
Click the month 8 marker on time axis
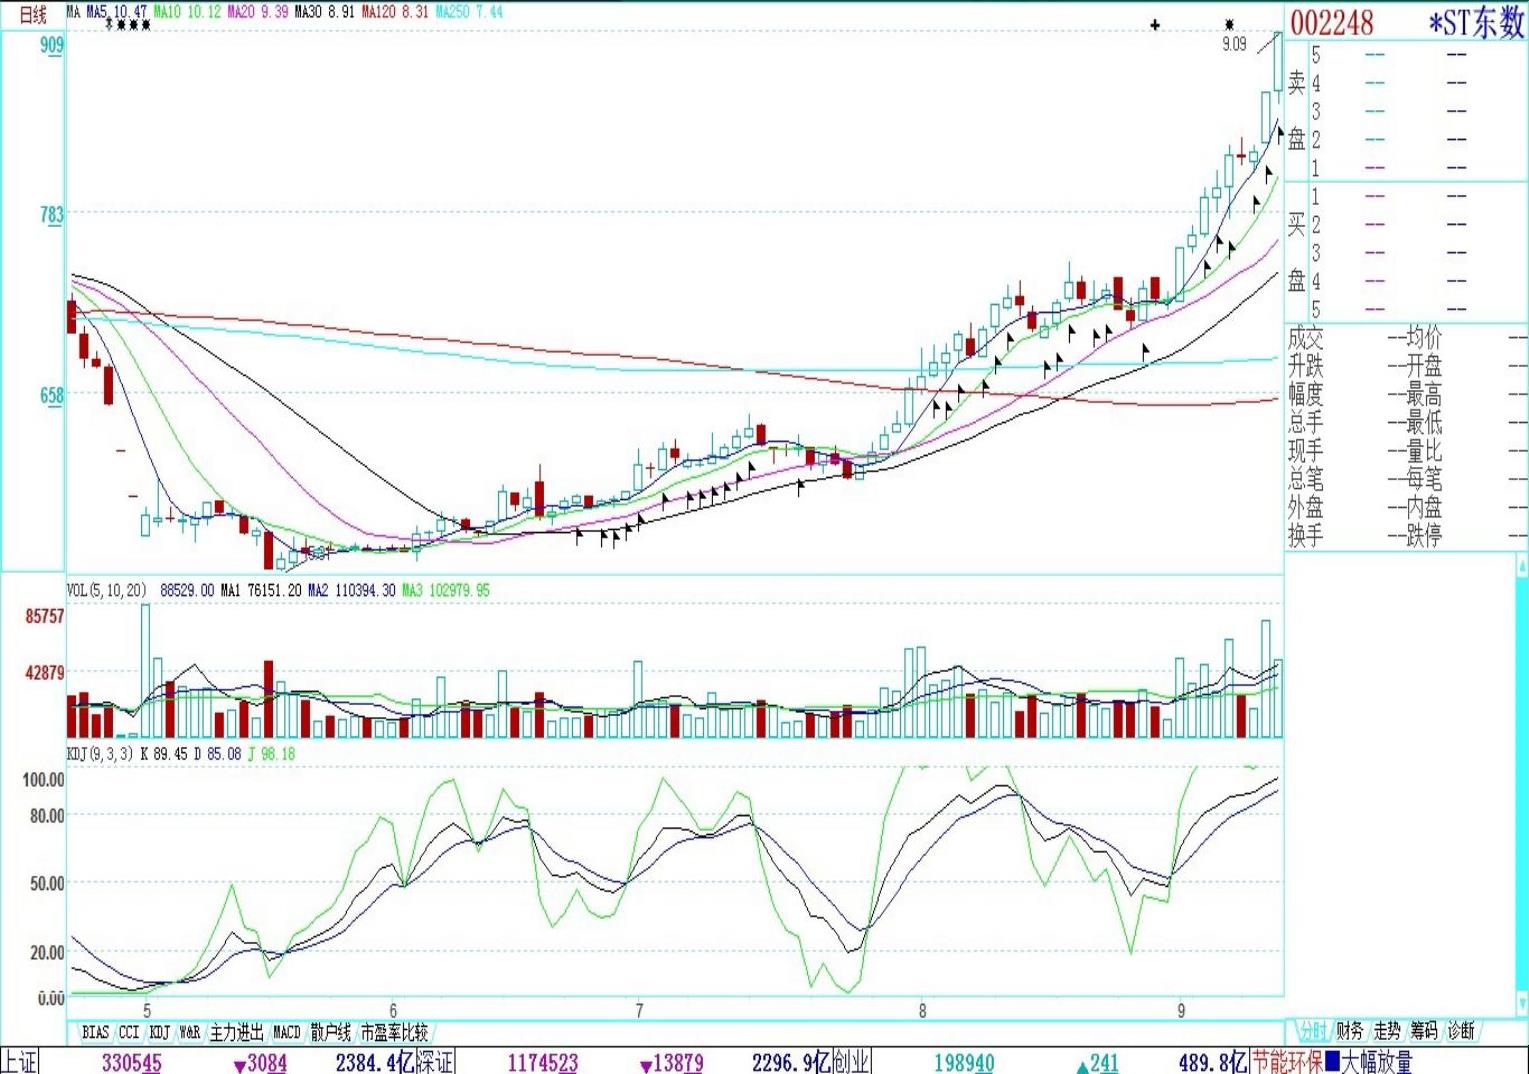922,1010
